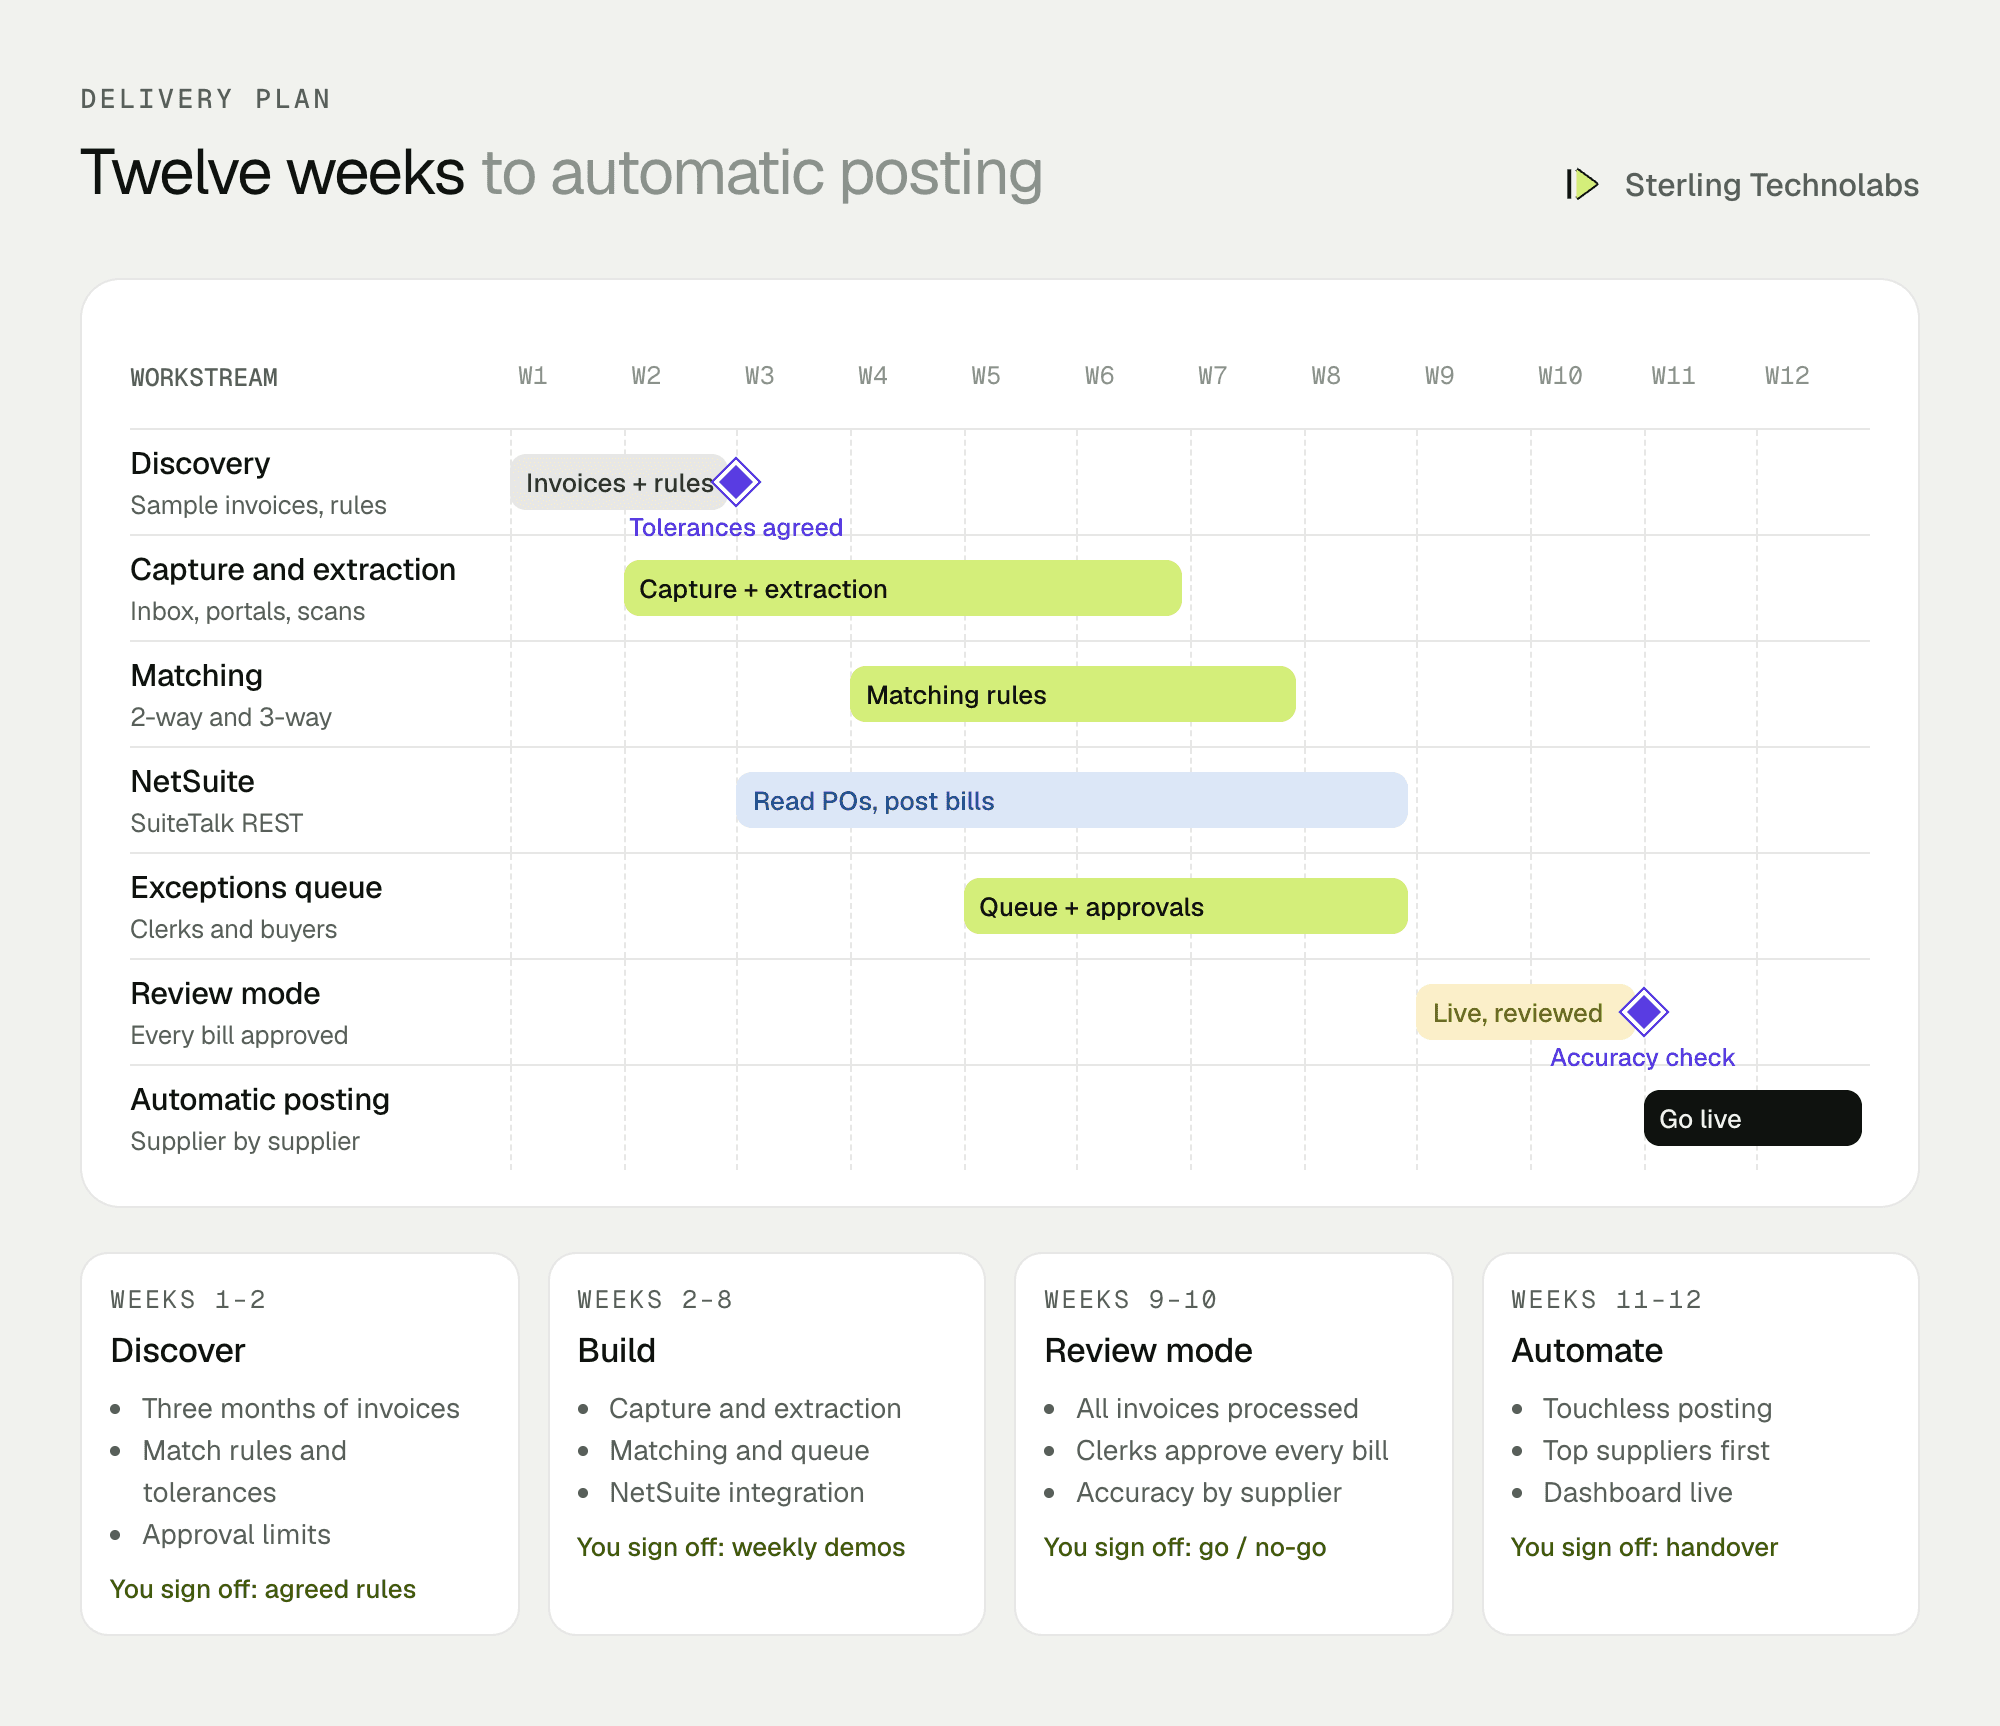Click the Go live bar
This screenshot has height=1726, width=2000.
point(1753,1118)
